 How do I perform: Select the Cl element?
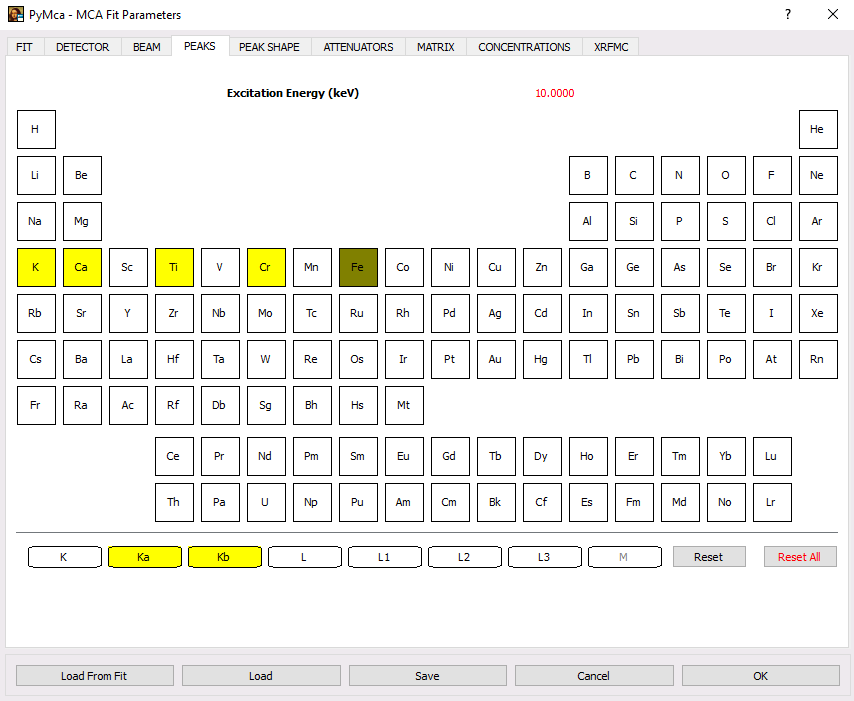(772, 222)
